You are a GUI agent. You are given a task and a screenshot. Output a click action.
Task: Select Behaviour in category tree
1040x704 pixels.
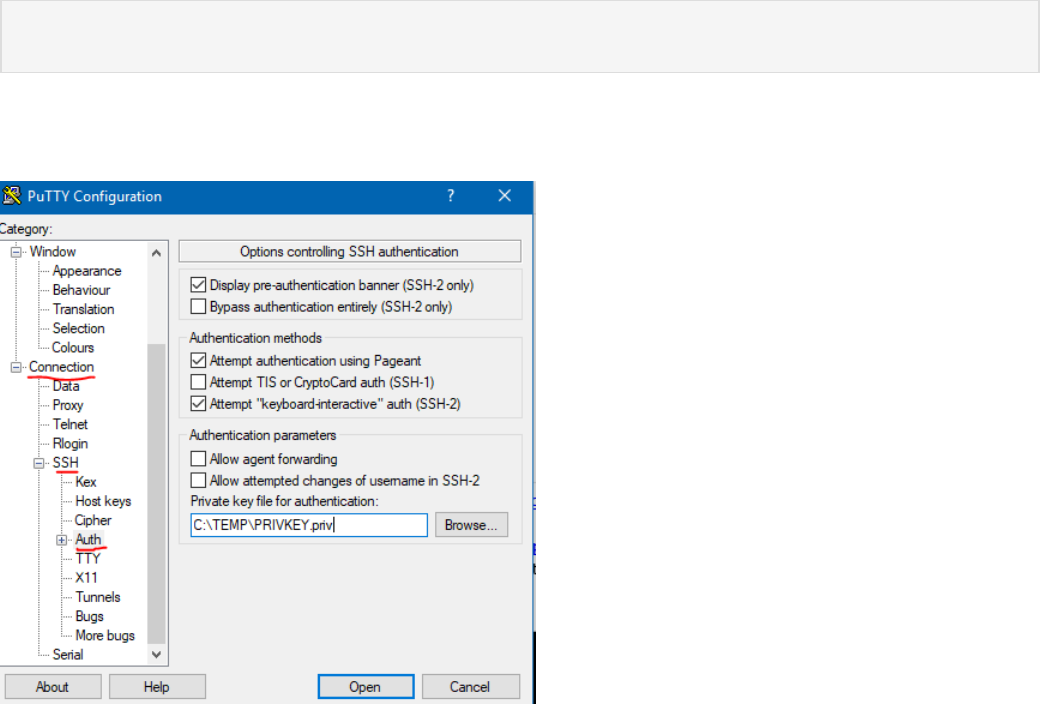tap(82, 290)
